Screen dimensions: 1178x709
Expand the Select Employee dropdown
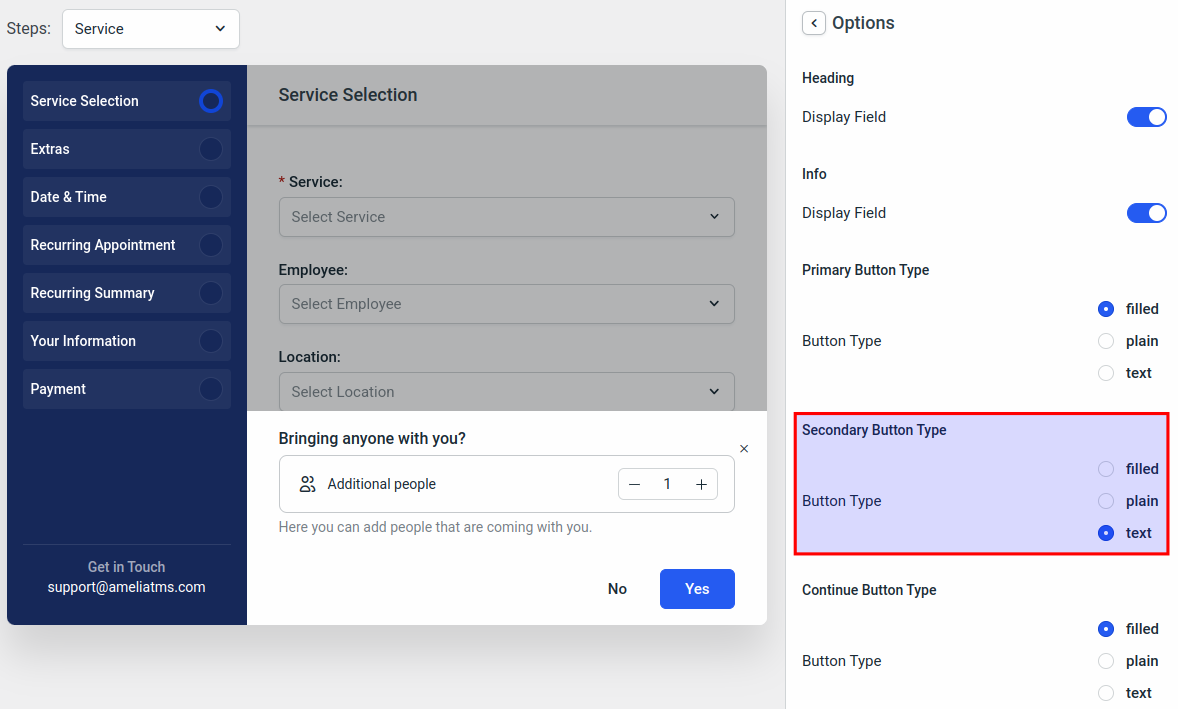(x=506, y=304)
